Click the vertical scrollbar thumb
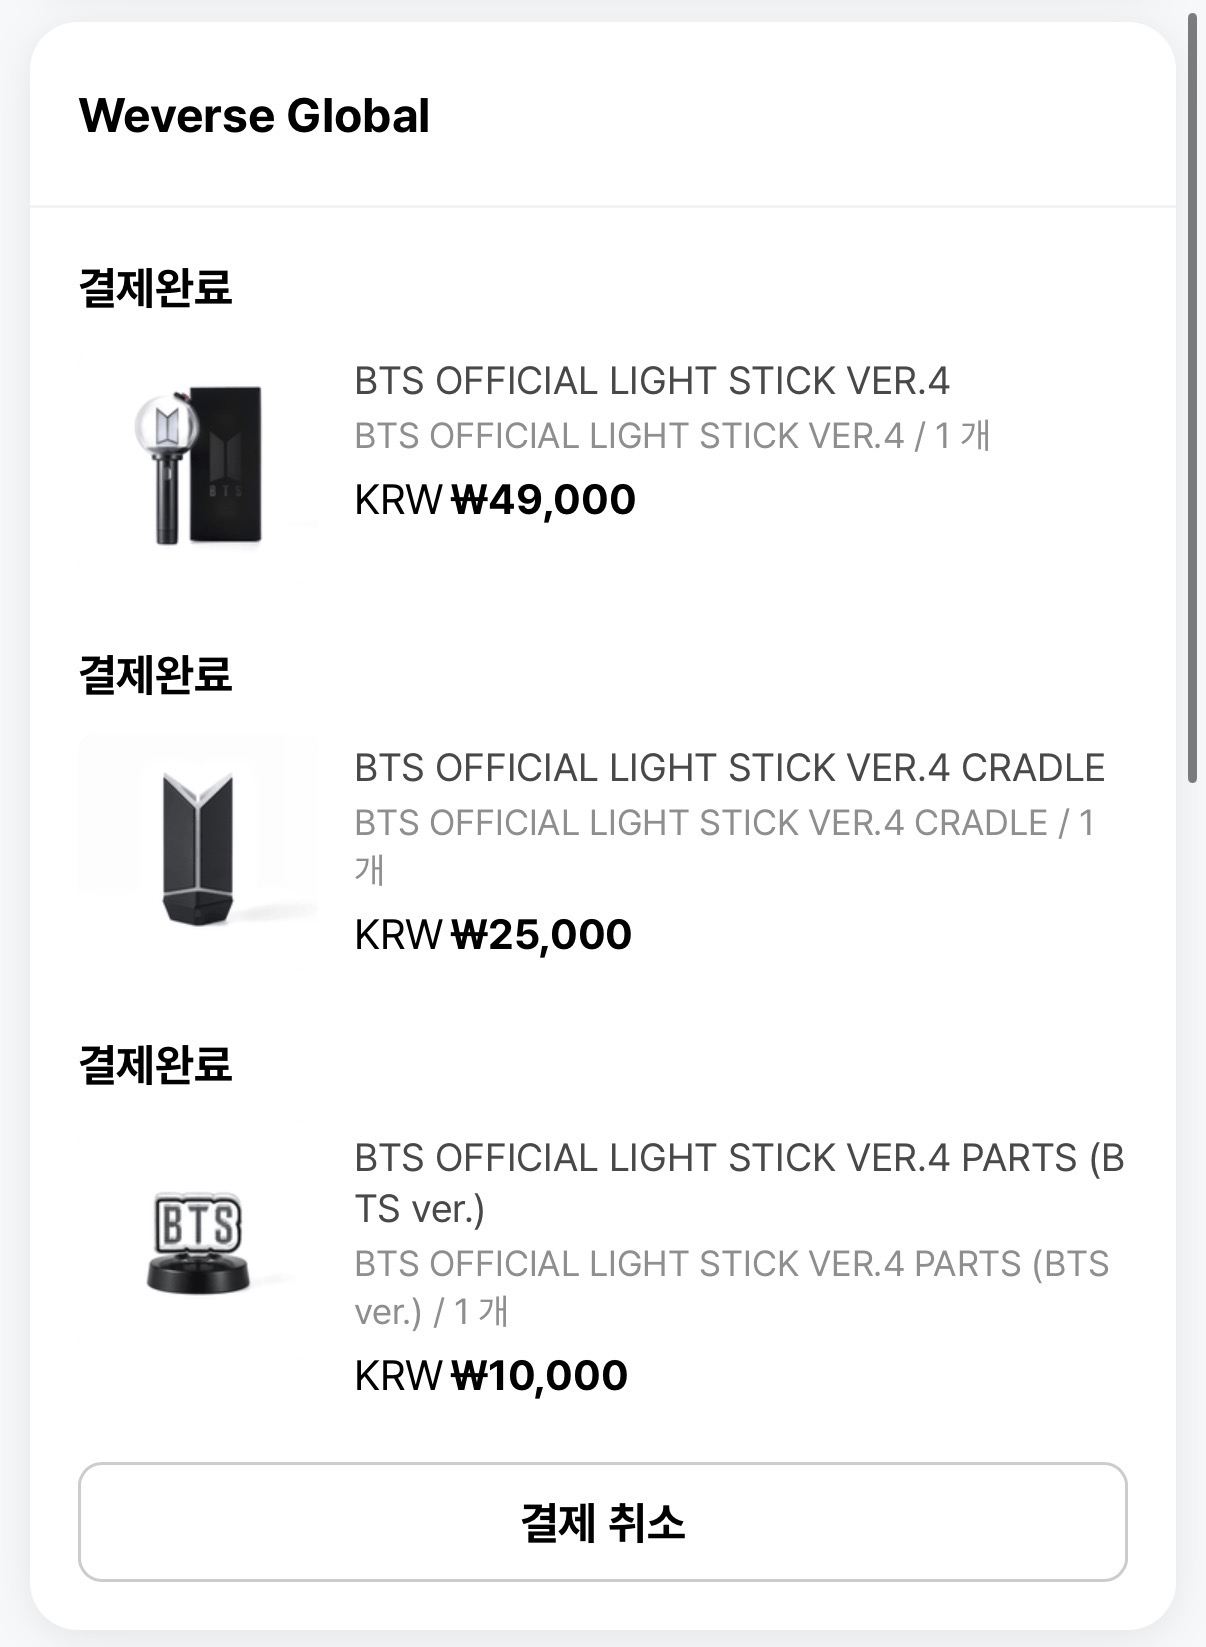This screenshot has height=1647, width=1206. [x=1192, y=400]
